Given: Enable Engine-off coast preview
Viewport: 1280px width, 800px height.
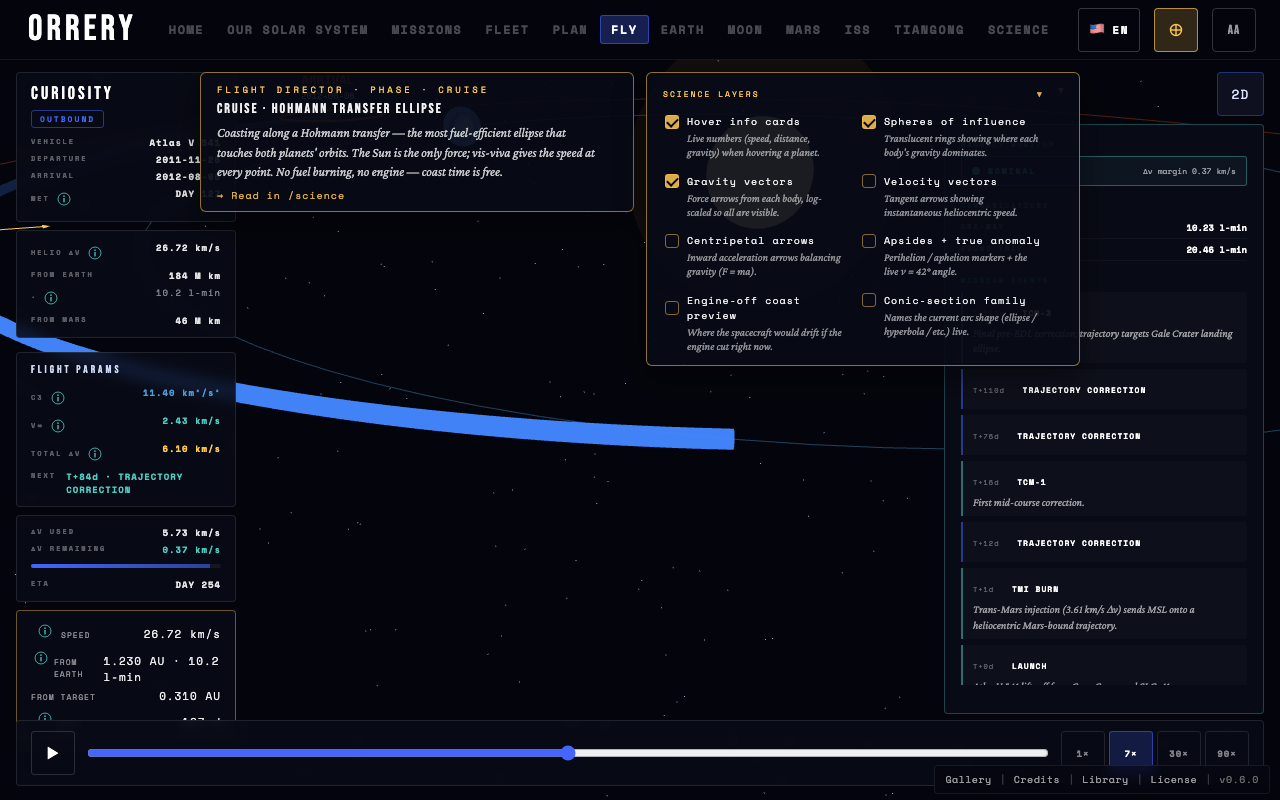Looking at the screenshot, I should (x=672, y=308).
